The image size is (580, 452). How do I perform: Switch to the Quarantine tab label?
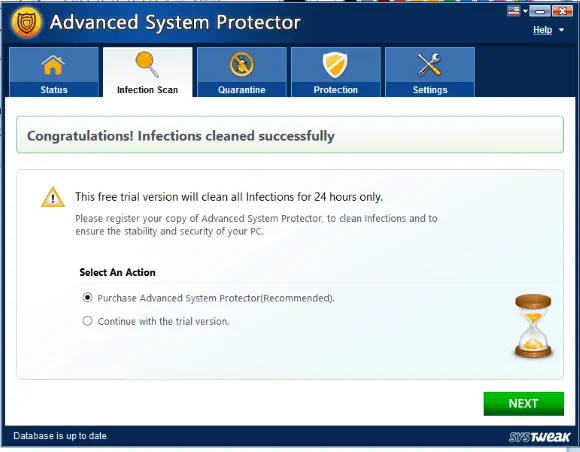(242, 90)
